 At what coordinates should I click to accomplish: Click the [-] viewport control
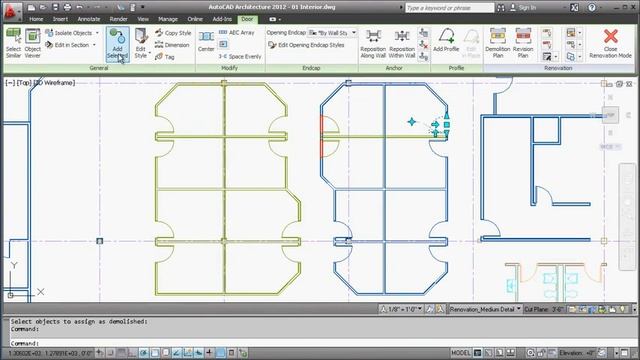tap(10, 82)
